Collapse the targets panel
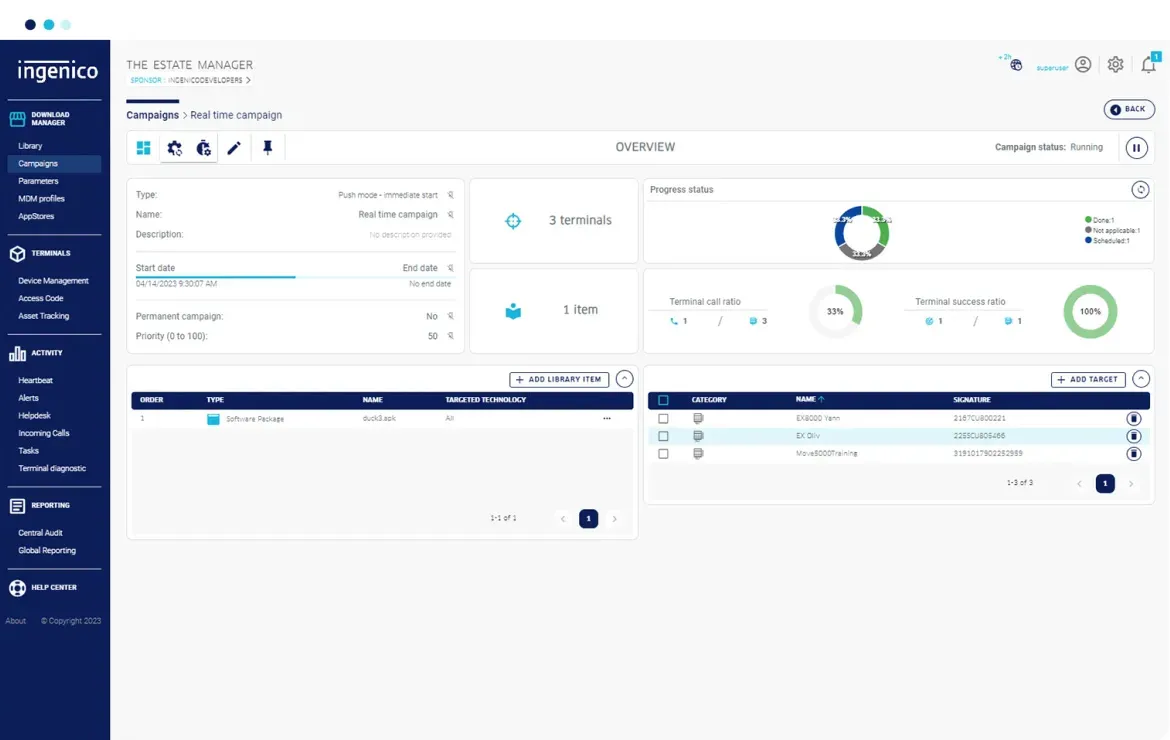 [1141, 379]
